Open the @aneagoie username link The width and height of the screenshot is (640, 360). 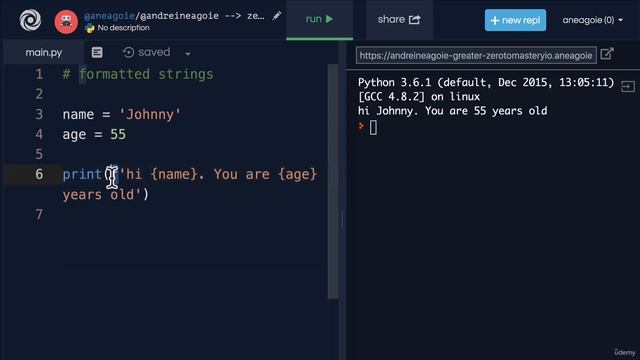(x=109, y=16)
